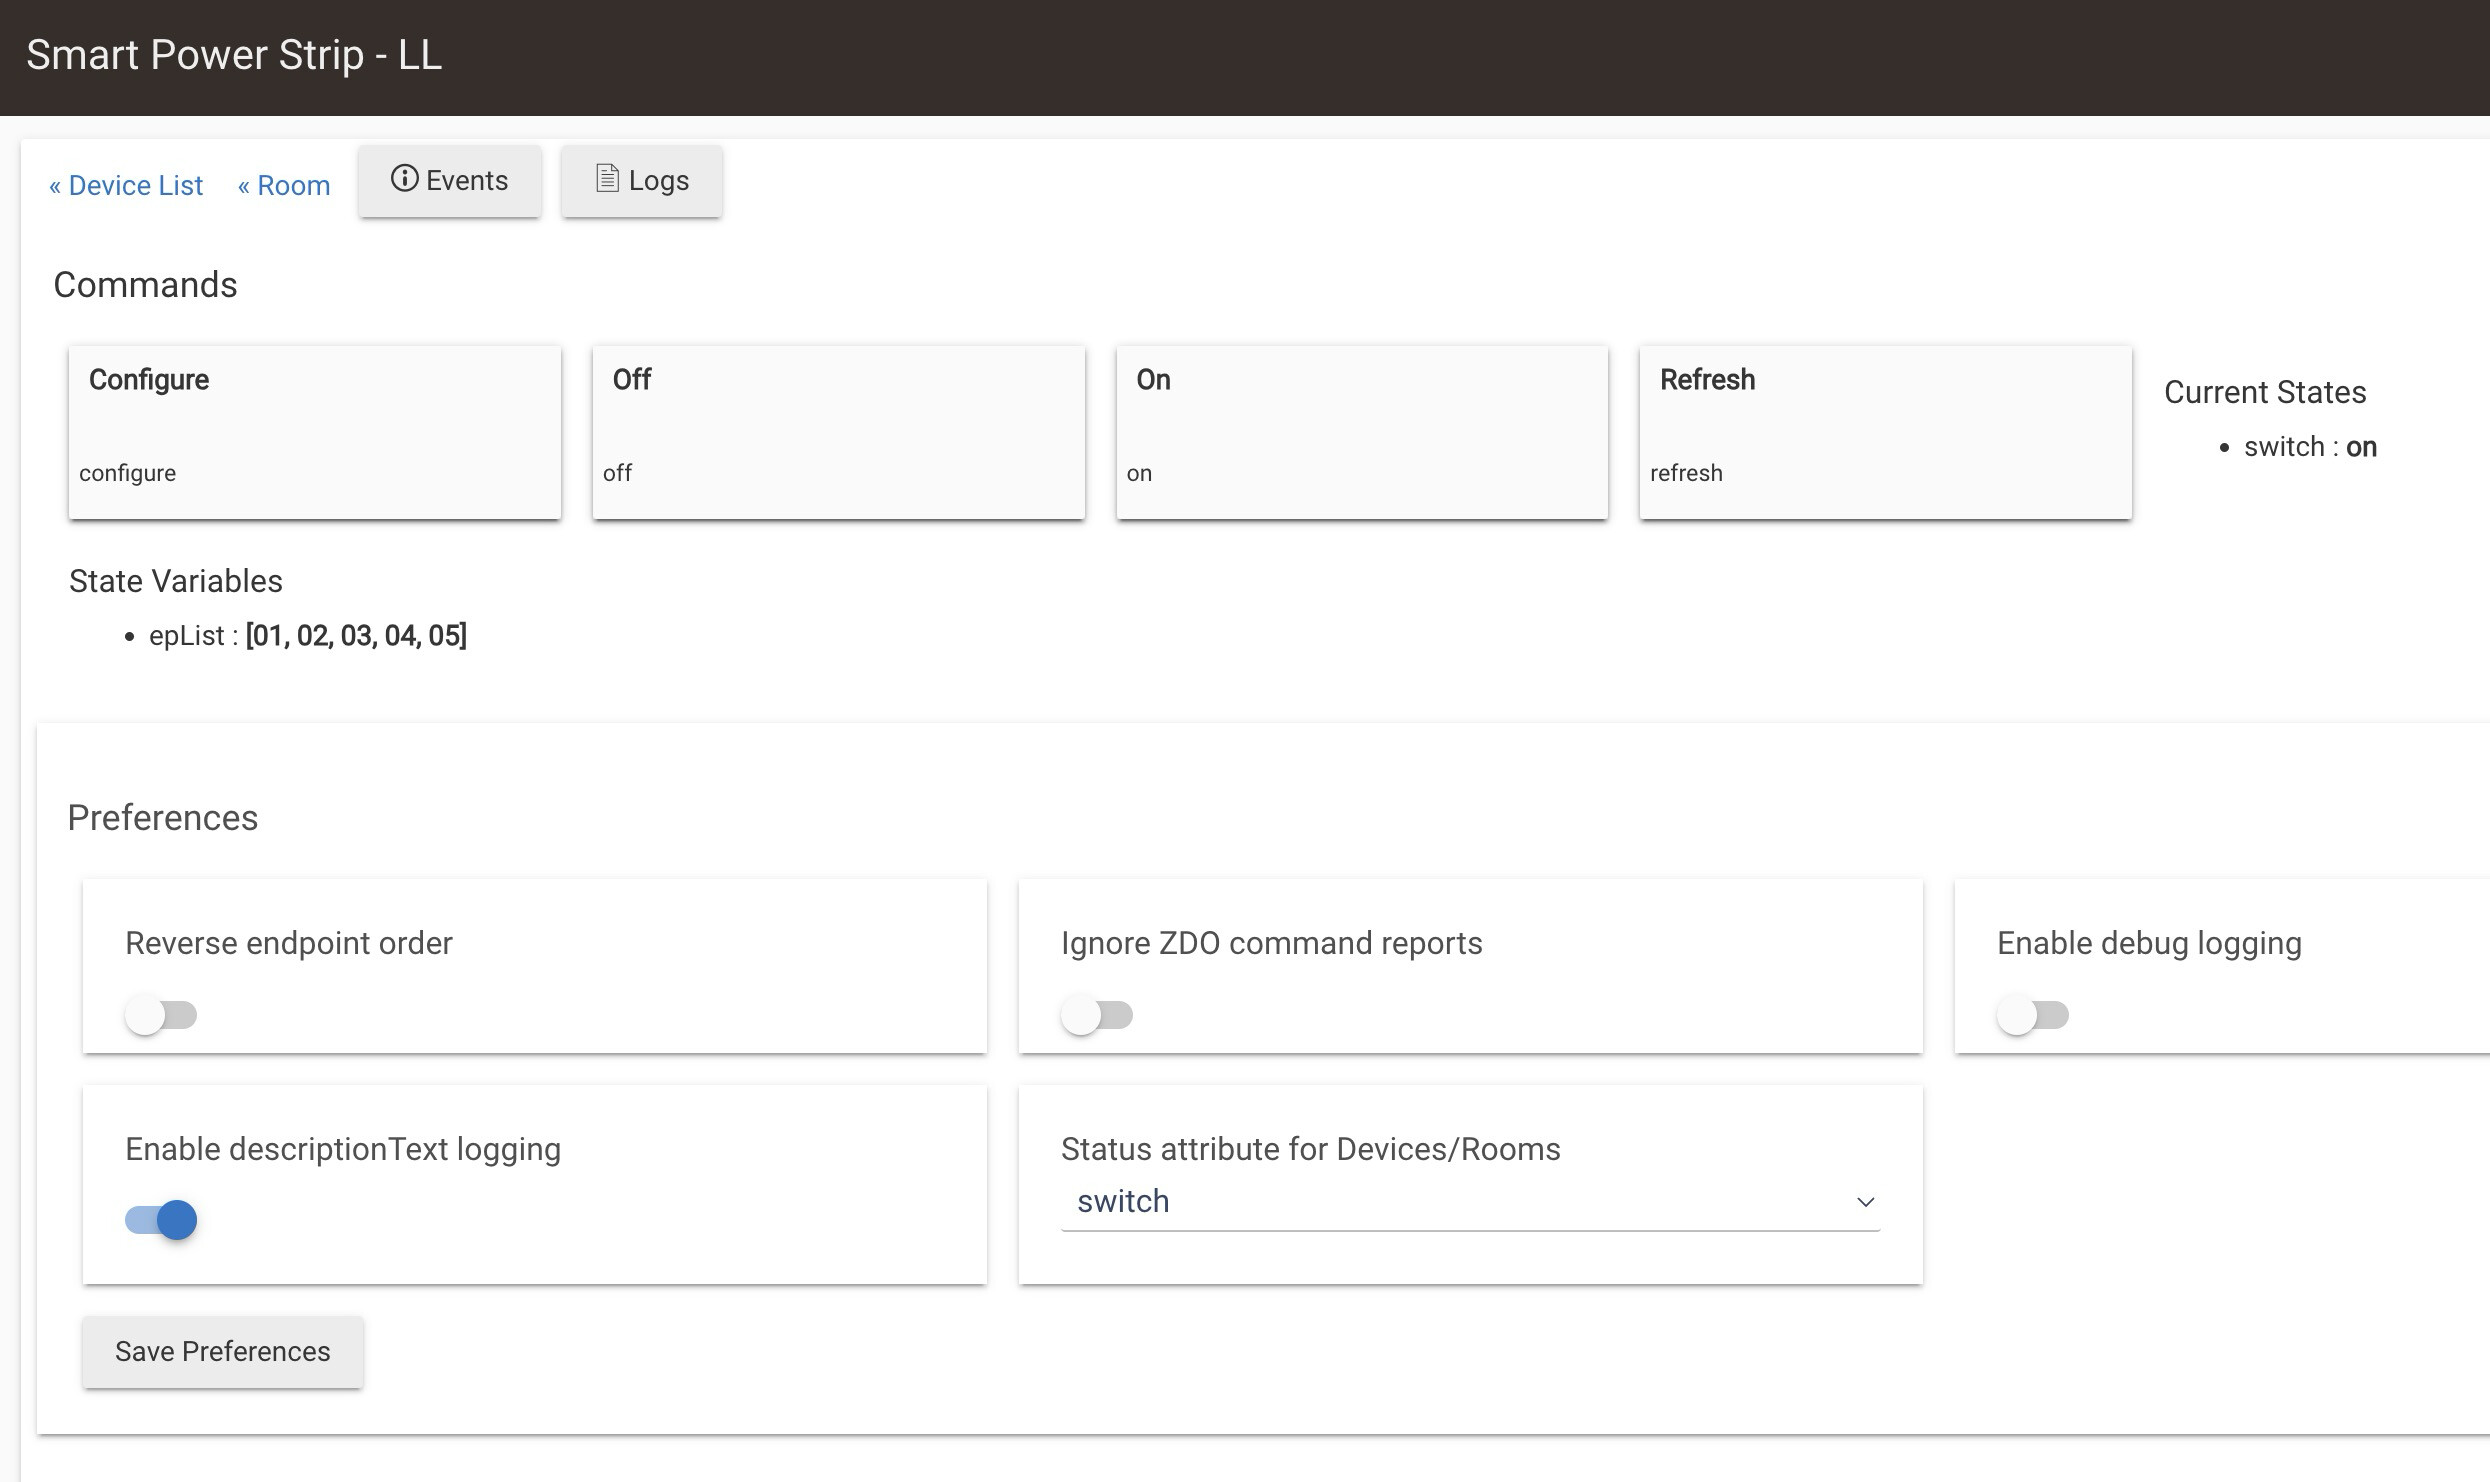Click the switch current state value
Image resolution: width=2490 pixels, height=1482 pixels.
tap(2361, 447)
